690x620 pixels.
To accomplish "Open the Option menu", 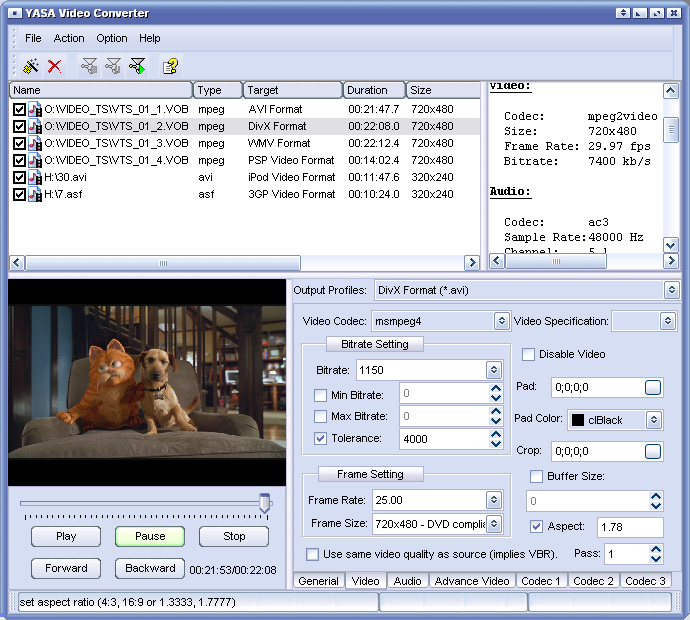I will click(112, 38).
